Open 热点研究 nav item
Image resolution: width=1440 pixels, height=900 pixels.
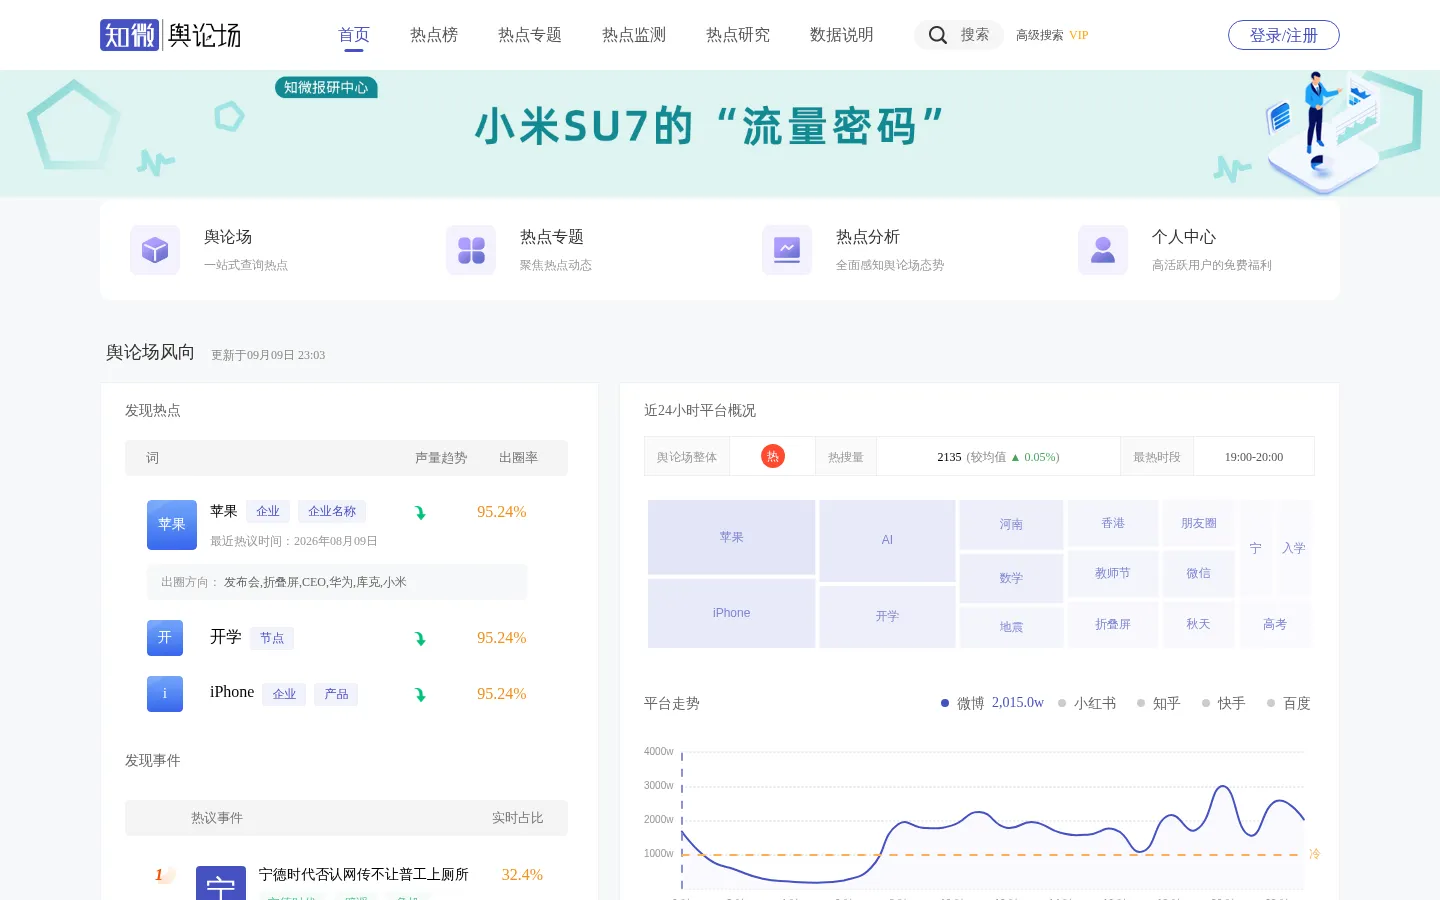point(738,35)
